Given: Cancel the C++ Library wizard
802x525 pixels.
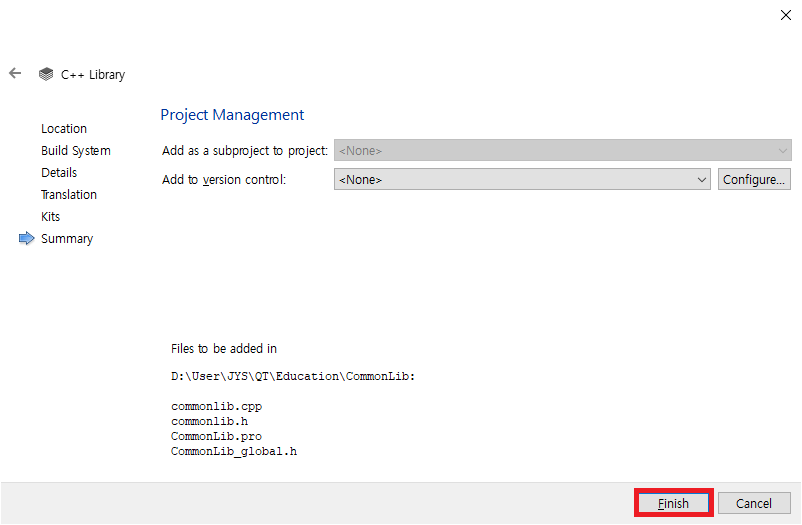Looking at the screenshot, I should (754, 504).
